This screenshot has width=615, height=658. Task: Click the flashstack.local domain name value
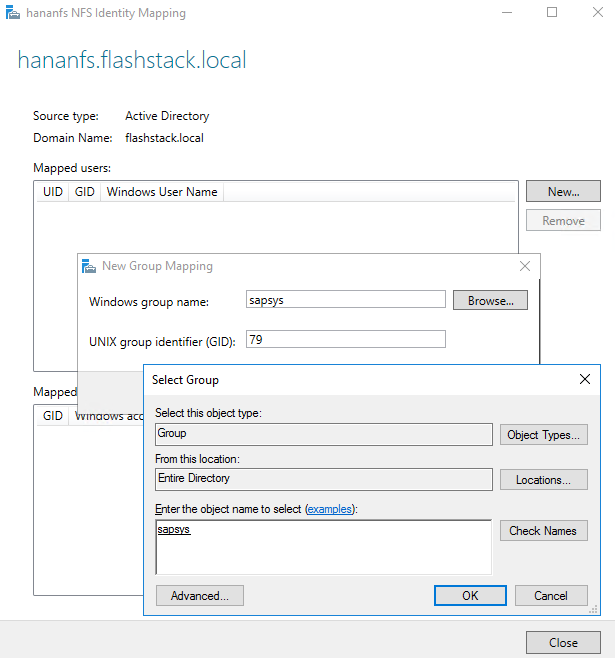164,138
